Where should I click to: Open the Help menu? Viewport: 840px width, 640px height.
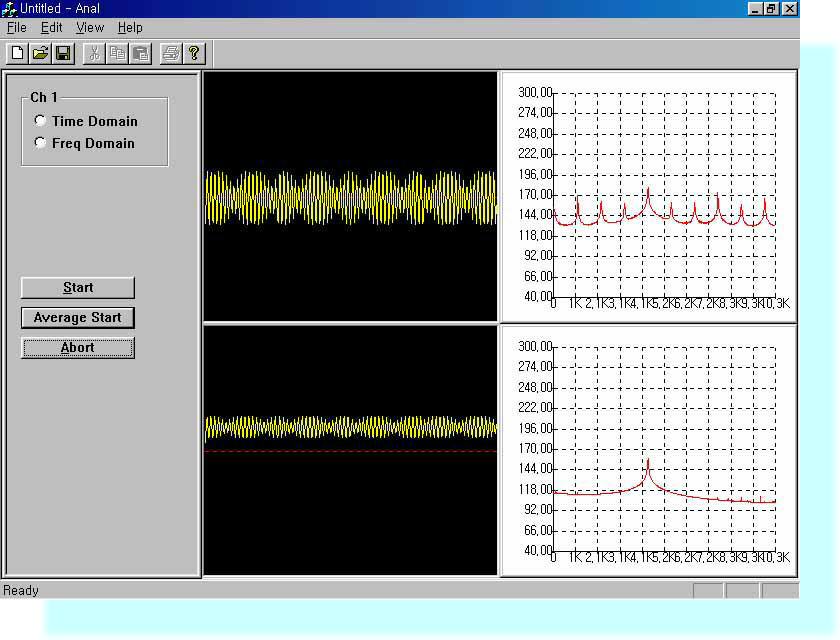[x=130, y=28]
